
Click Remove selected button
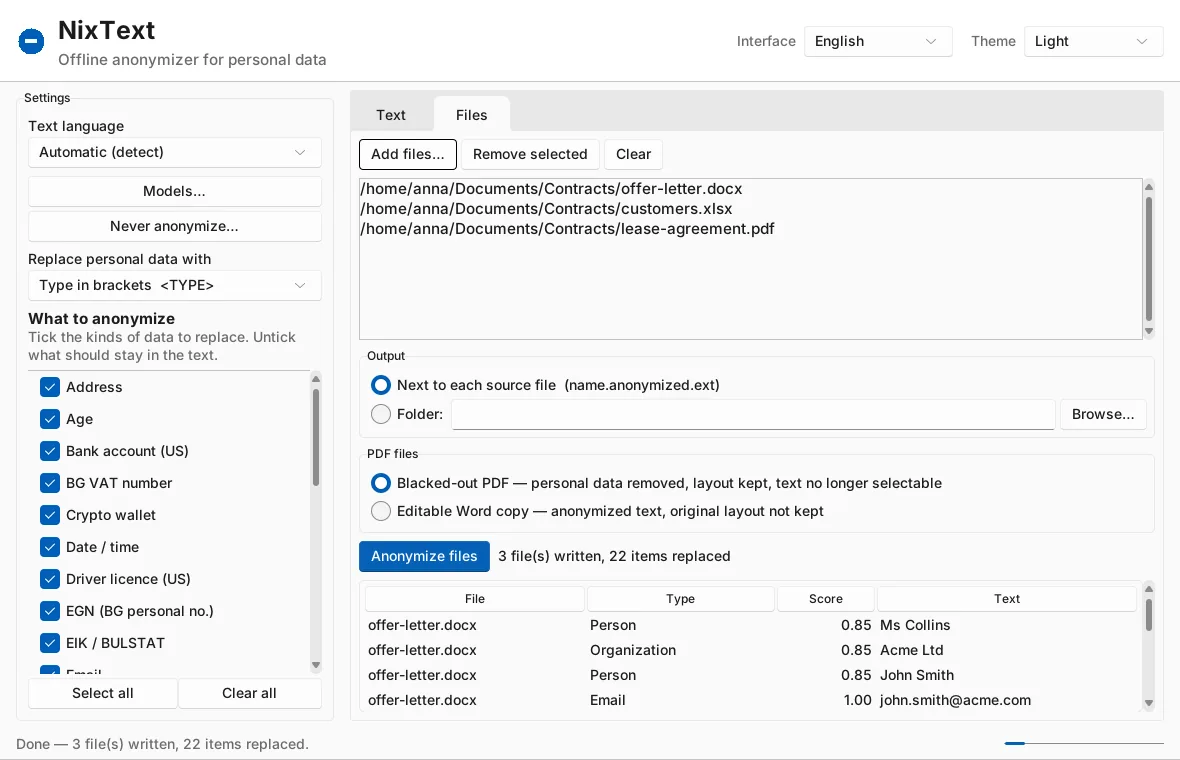[530, 154]
